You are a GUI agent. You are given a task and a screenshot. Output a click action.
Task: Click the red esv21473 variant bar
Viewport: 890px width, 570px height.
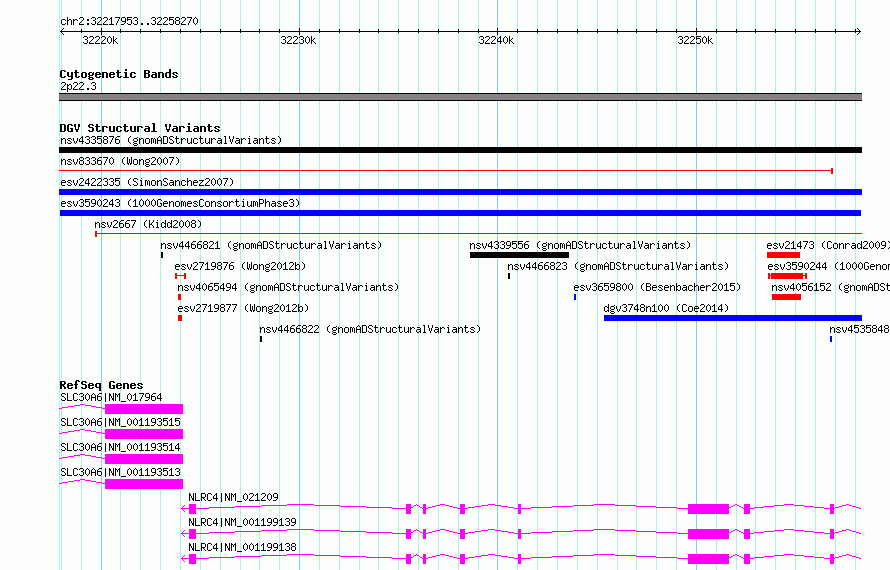[783, 255]
